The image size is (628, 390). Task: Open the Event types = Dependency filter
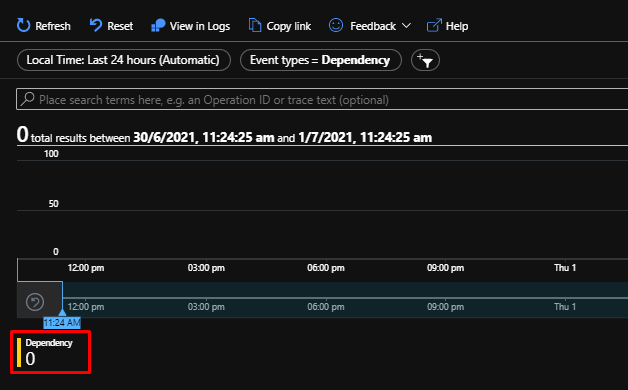coord(321,60)
